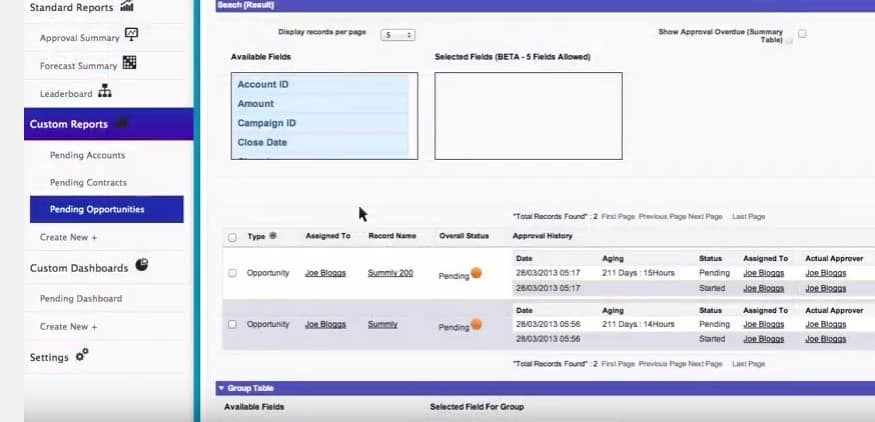The width and height of the screenshot is (875, 422).
Task: Click the Custom Dashboards pie chart icon
Action: tap(141, 267)
